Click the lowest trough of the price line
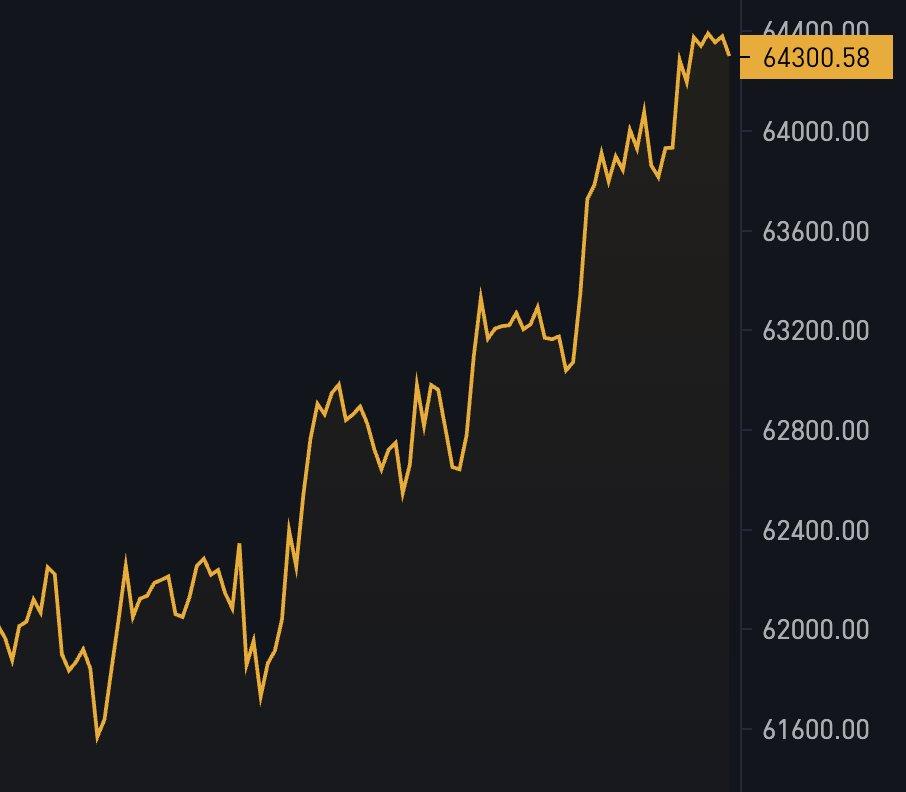Screen dimensions: 906x792 (x=97, y=738)
